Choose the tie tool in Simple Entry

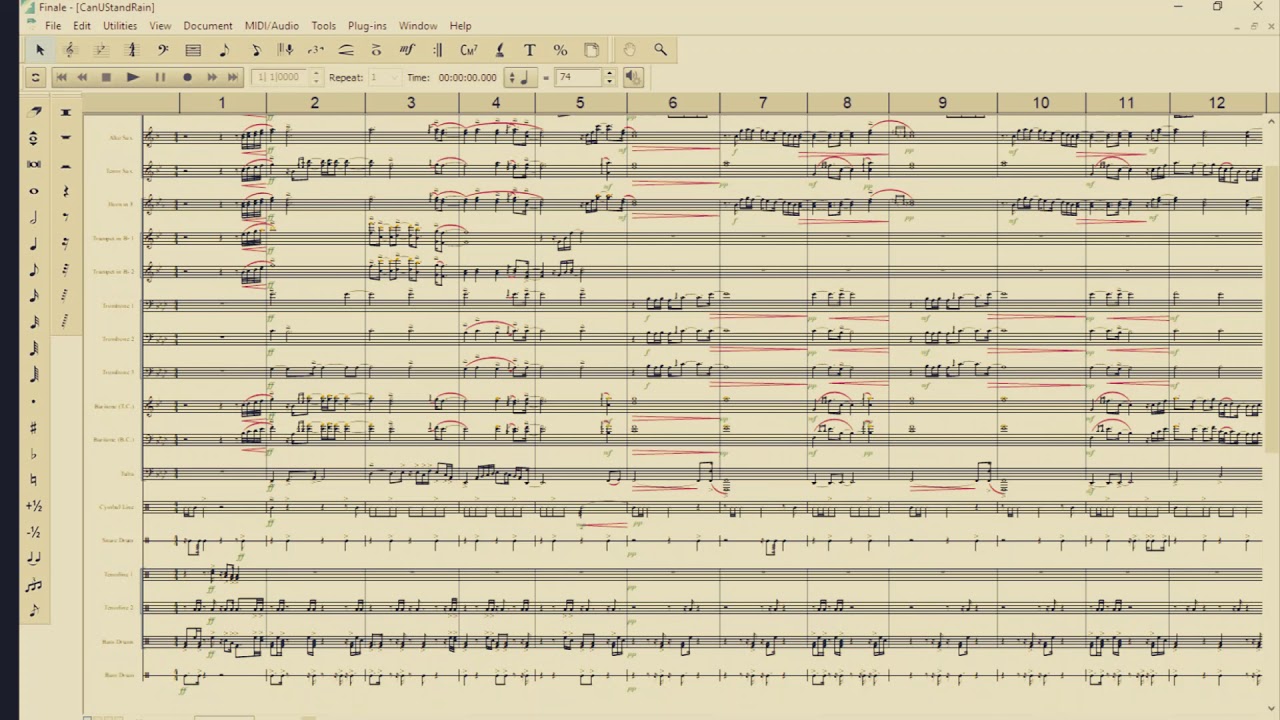click(x=35, y=558)
